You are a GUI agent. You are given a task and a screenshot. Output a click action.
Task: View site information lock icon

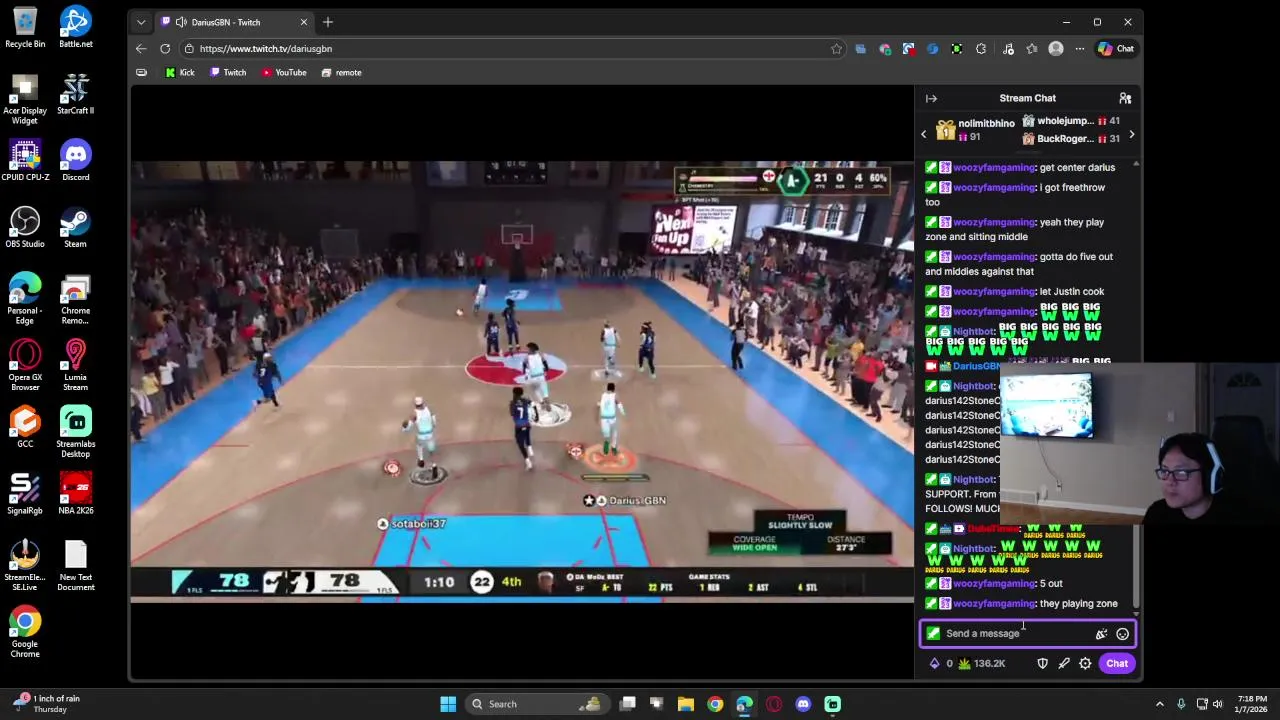point(189,49)
